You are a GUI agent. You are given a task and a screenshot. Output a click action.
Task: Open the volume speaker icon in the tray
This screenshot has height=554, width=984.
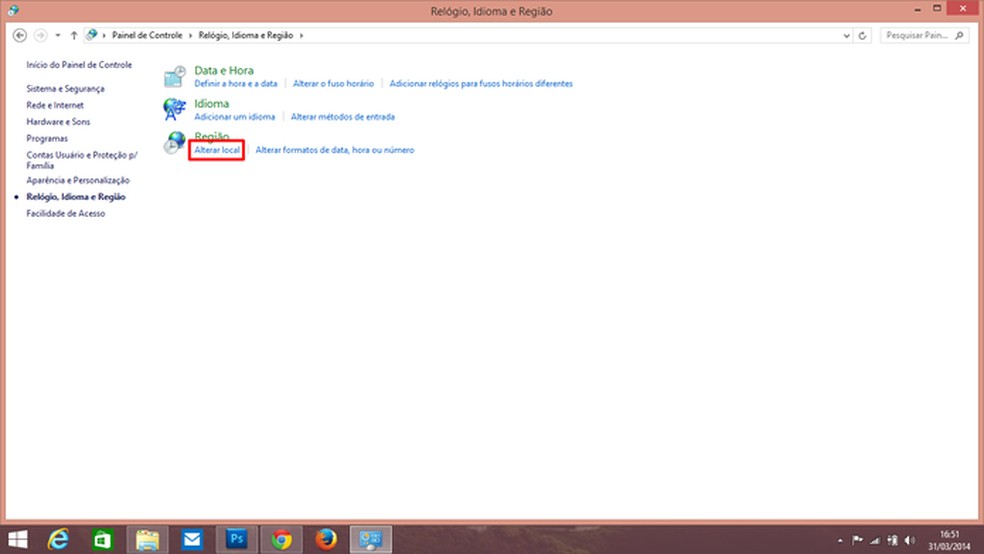pos(910,540)
